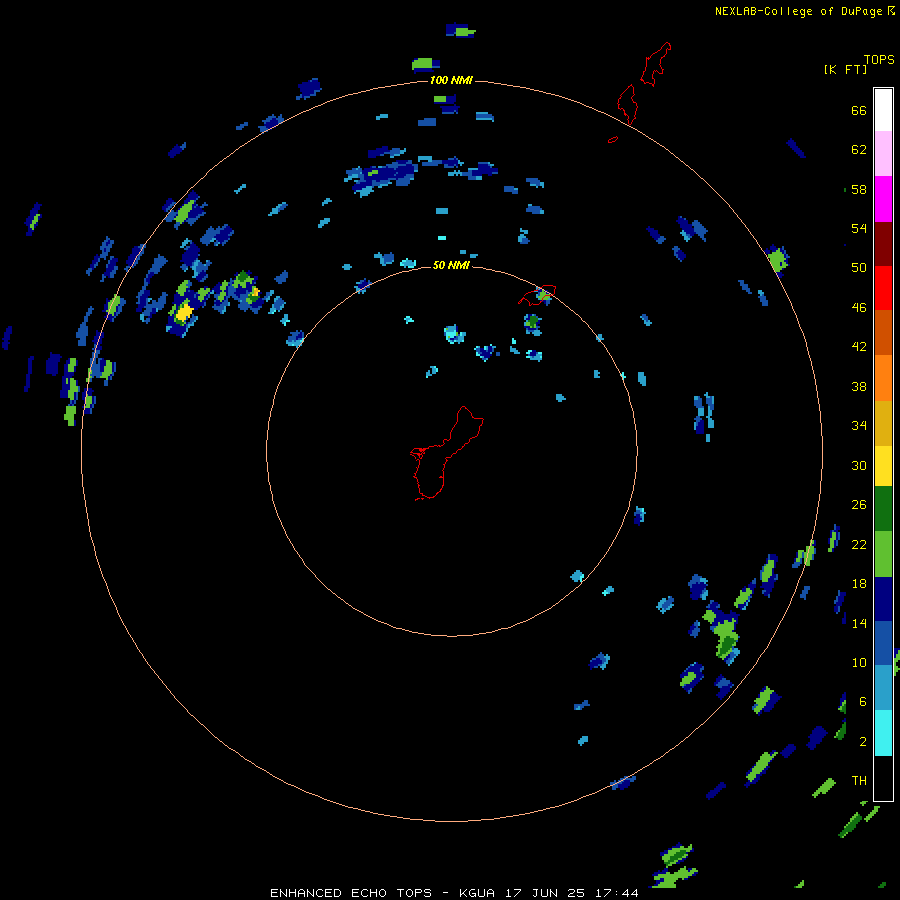Image resolution: width=900 pixels, height=900 pixels.
Task: Click the light blue swatch between 10 and 6
Action: 883,688
